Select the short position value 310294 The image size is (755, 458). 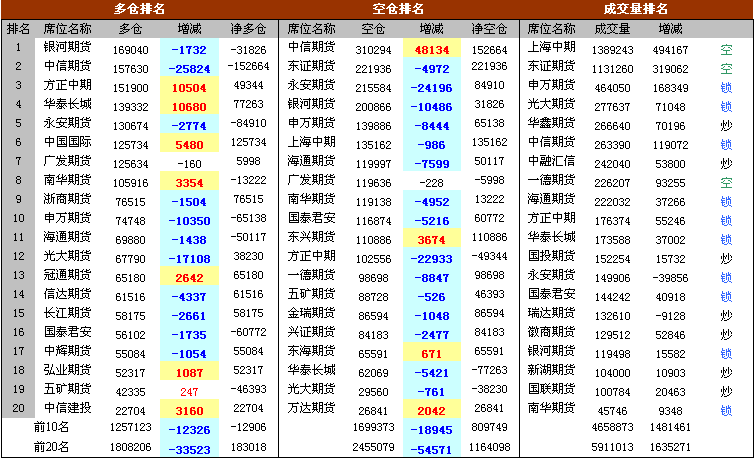(x=373, y=50)
